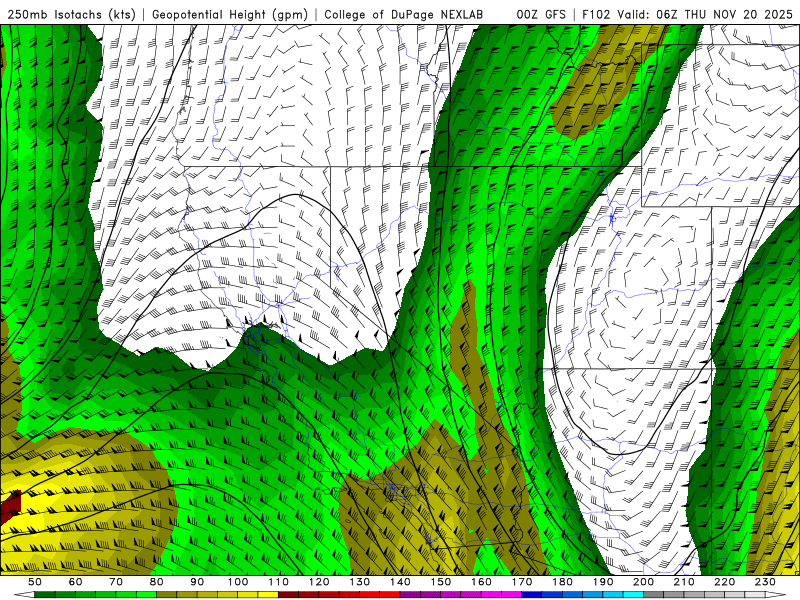Image resolution: width=800 pixels, height=600 pixels.
Task: Click the 180 label on the color scale
Action: (562, 582)
